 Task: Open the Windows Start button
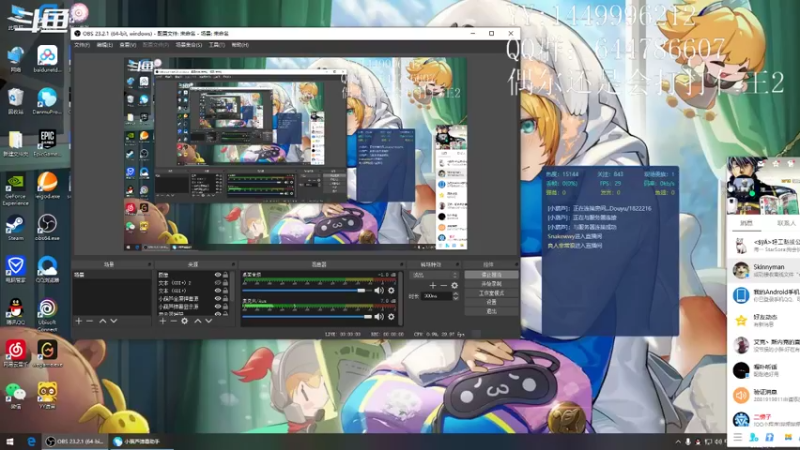point(10,442)
